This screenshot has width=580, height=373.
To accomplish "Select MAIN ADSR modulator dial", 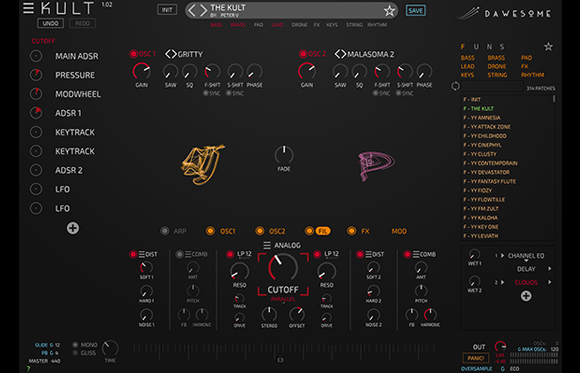I will [x=36, y=56].
